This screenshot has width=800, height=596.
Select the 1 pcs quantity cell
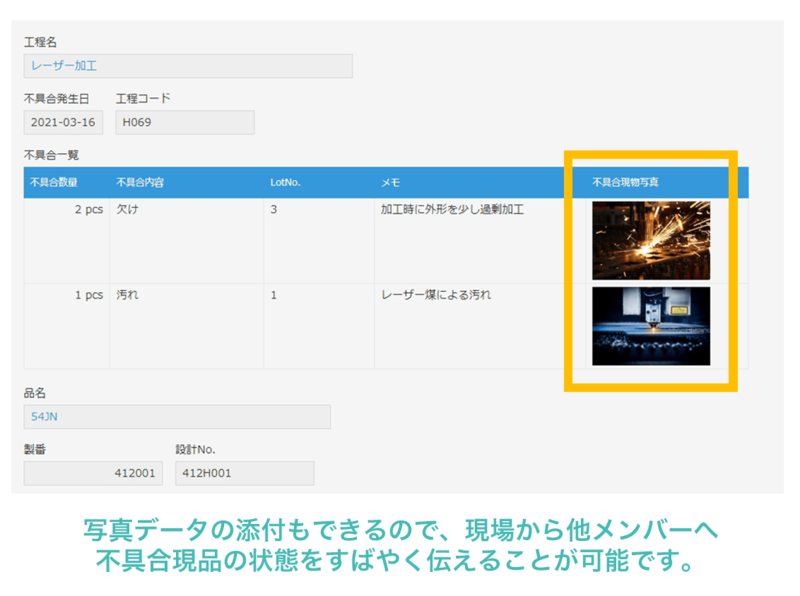(x=67, y=327)
